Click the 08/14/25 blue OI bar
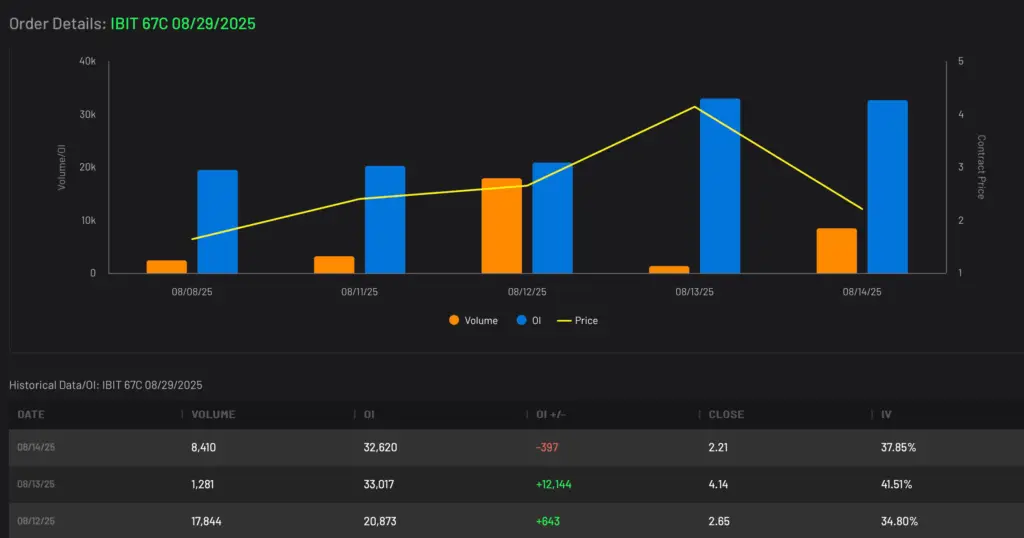 tap(888, 187)
